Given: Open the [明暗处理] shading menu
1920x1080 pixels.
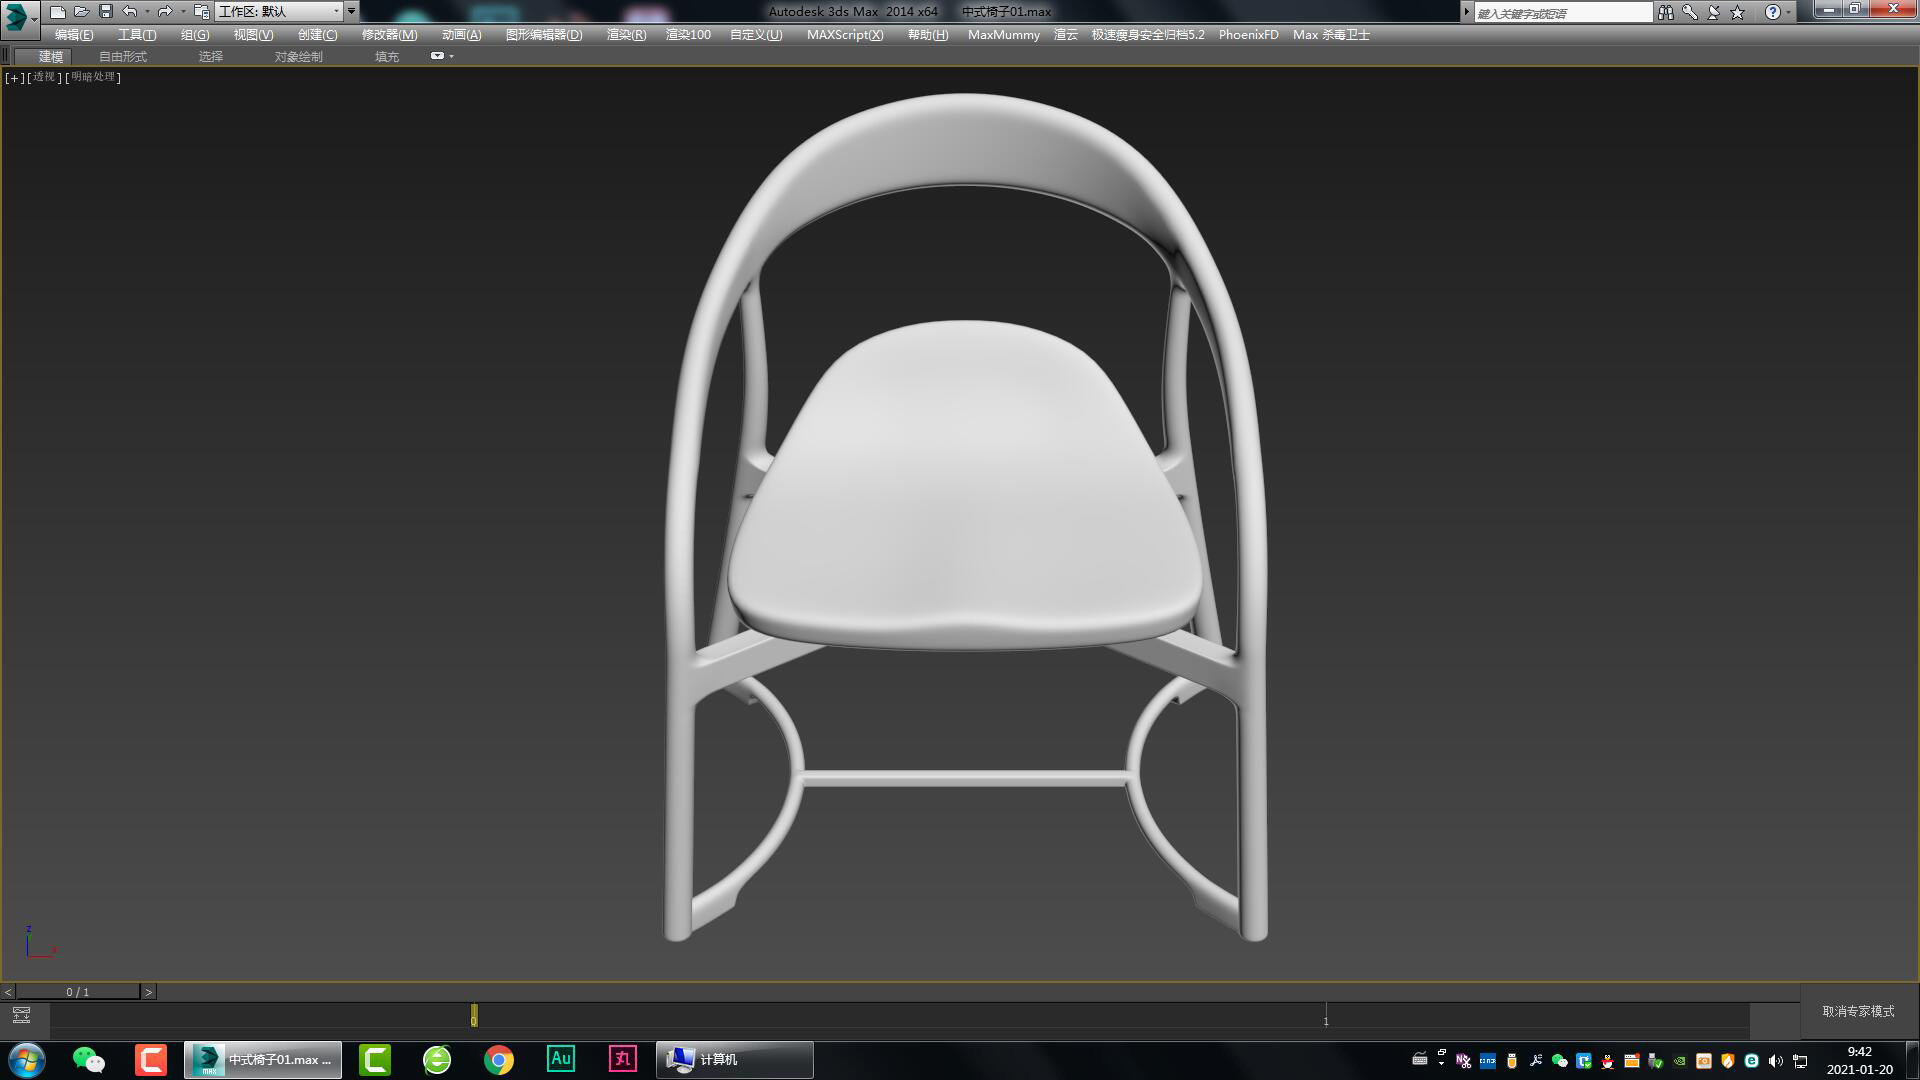Looking at the screenshot, I should (92, 77).
